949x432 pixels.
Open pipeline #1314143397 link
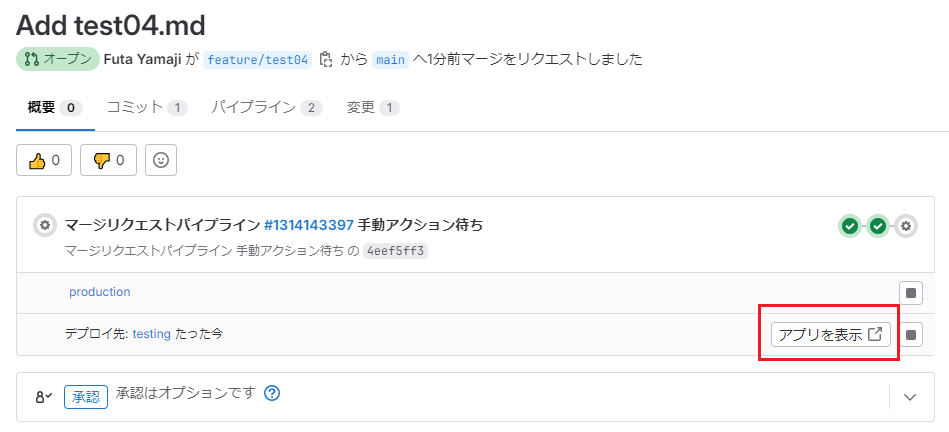[x=309, y=225]
